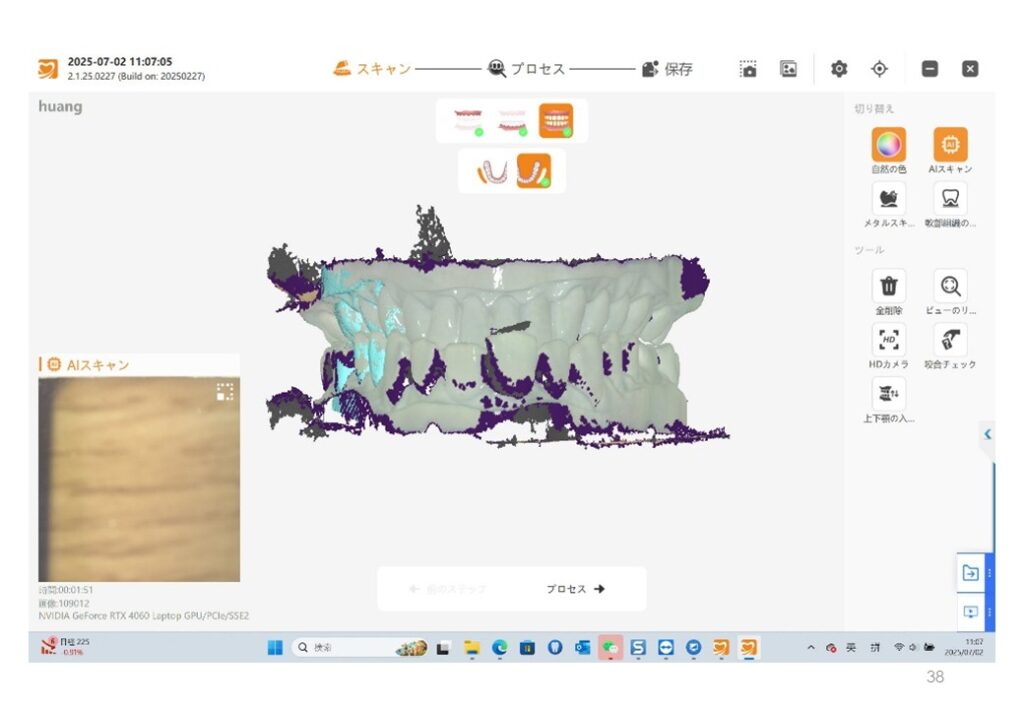Click the 全削除 trash can icon
Viewport: 1024px width, 709px height.
[x=888, y=286]
